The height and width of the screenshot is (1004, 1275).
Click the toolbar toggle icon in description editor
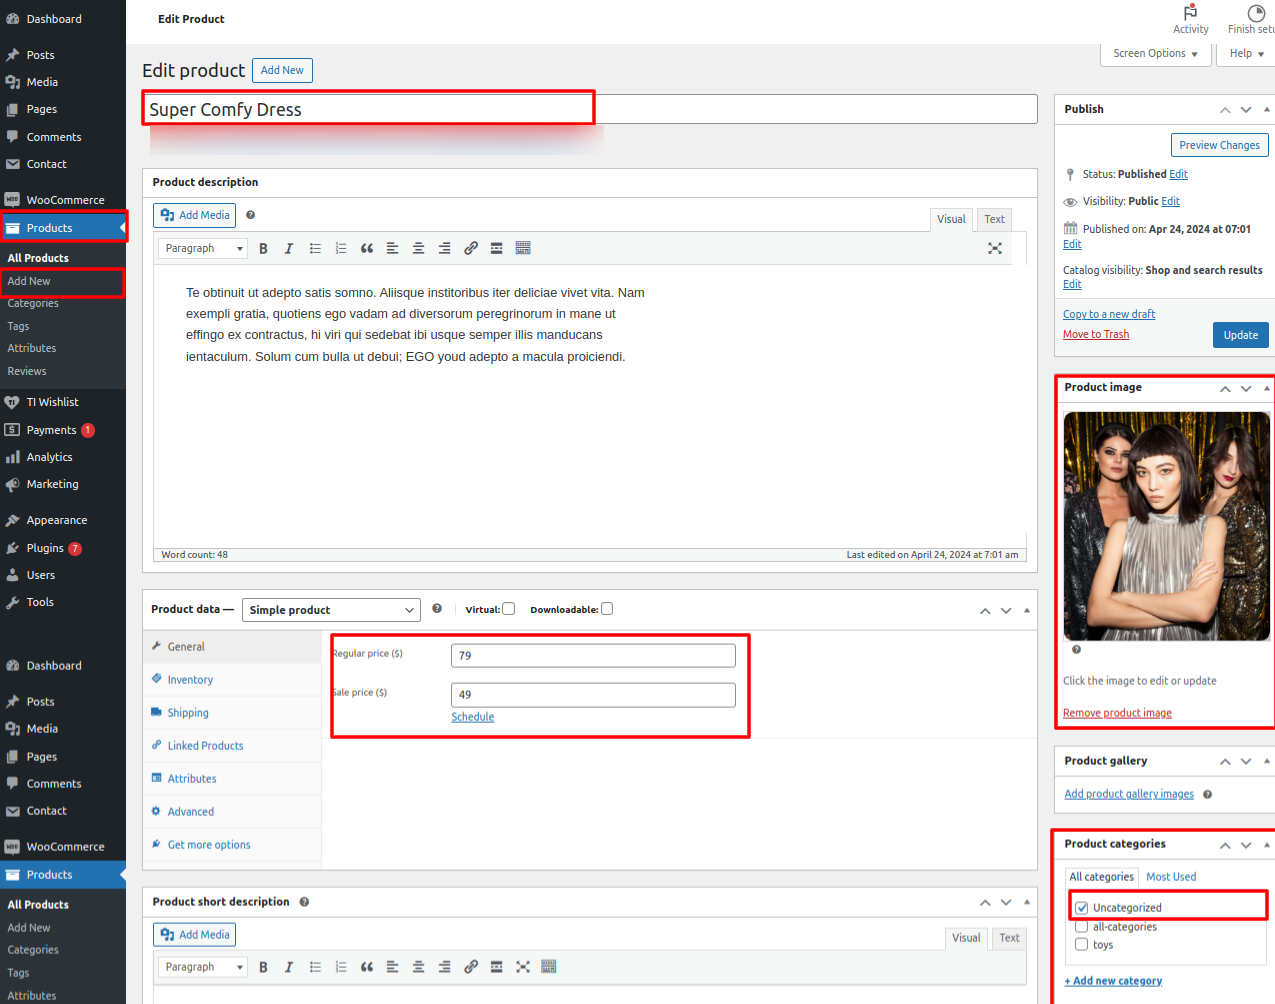tap(523, 249)
